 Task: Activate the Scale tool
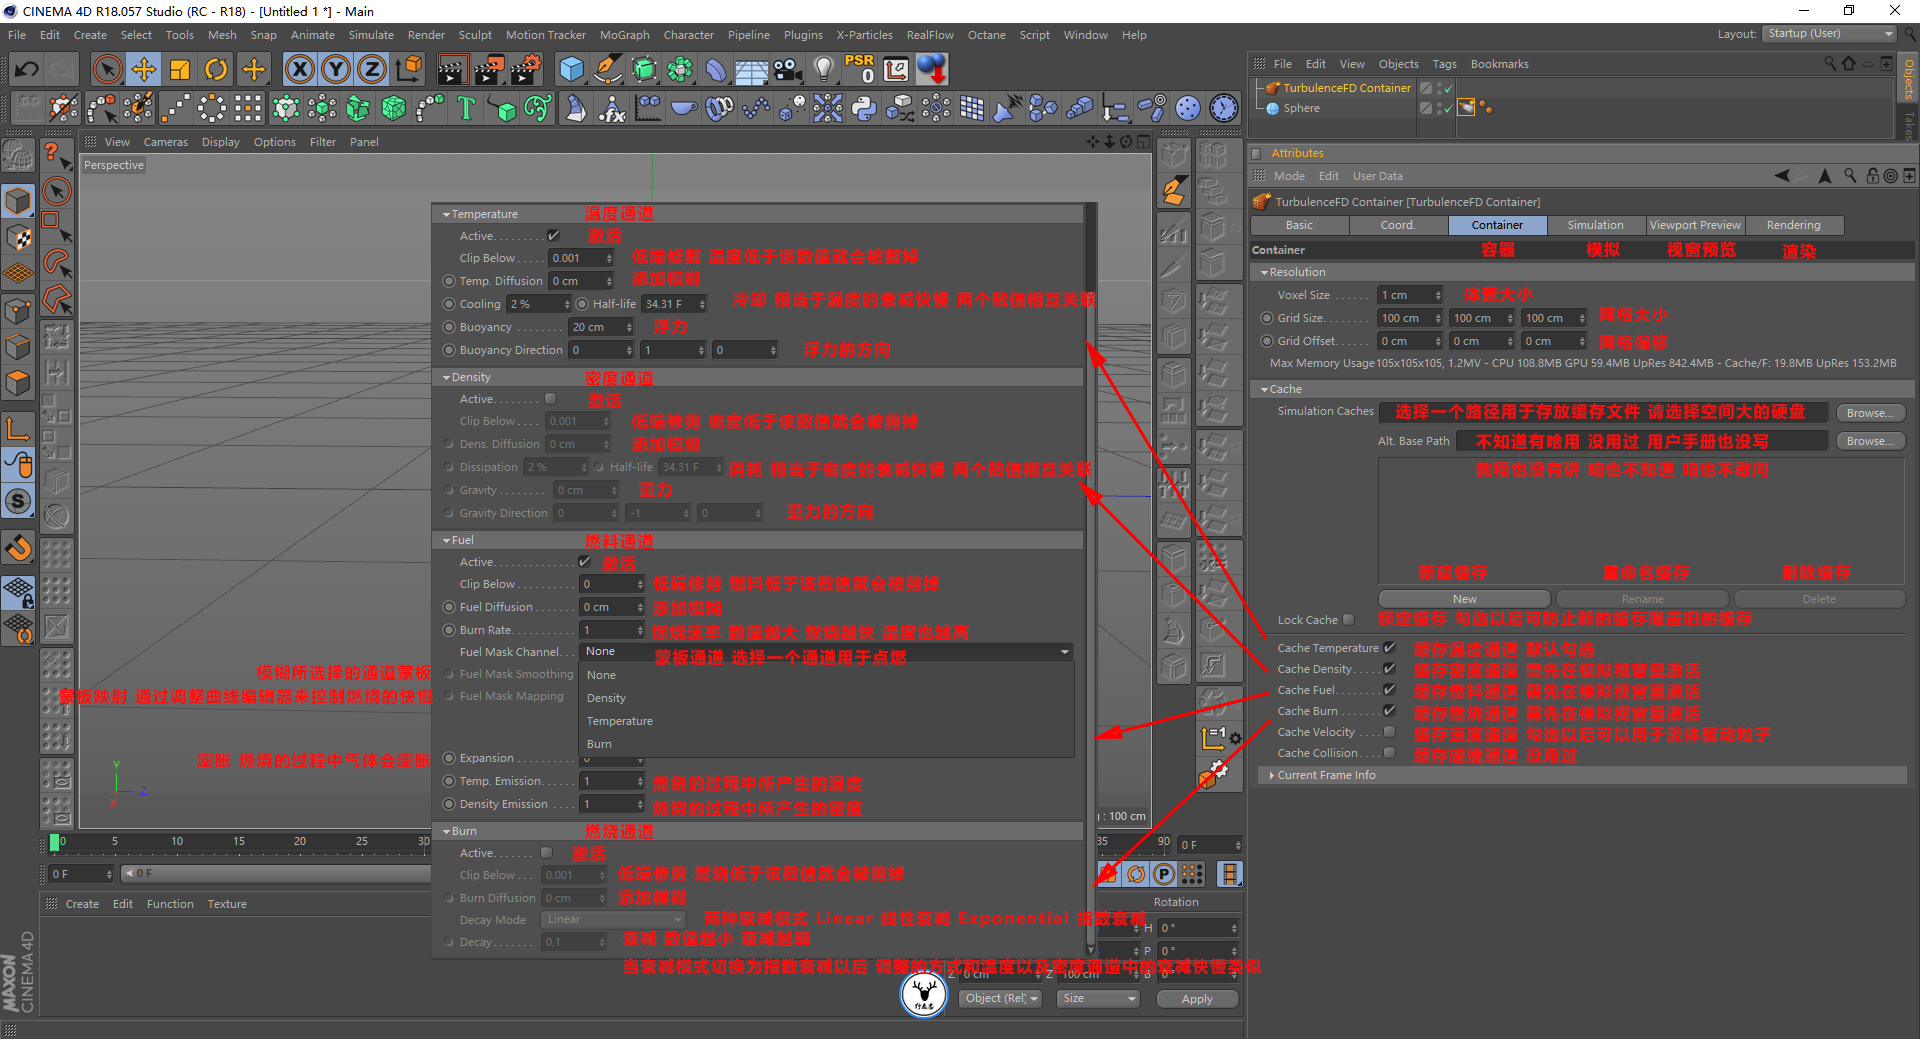click(x=180, y=69)
